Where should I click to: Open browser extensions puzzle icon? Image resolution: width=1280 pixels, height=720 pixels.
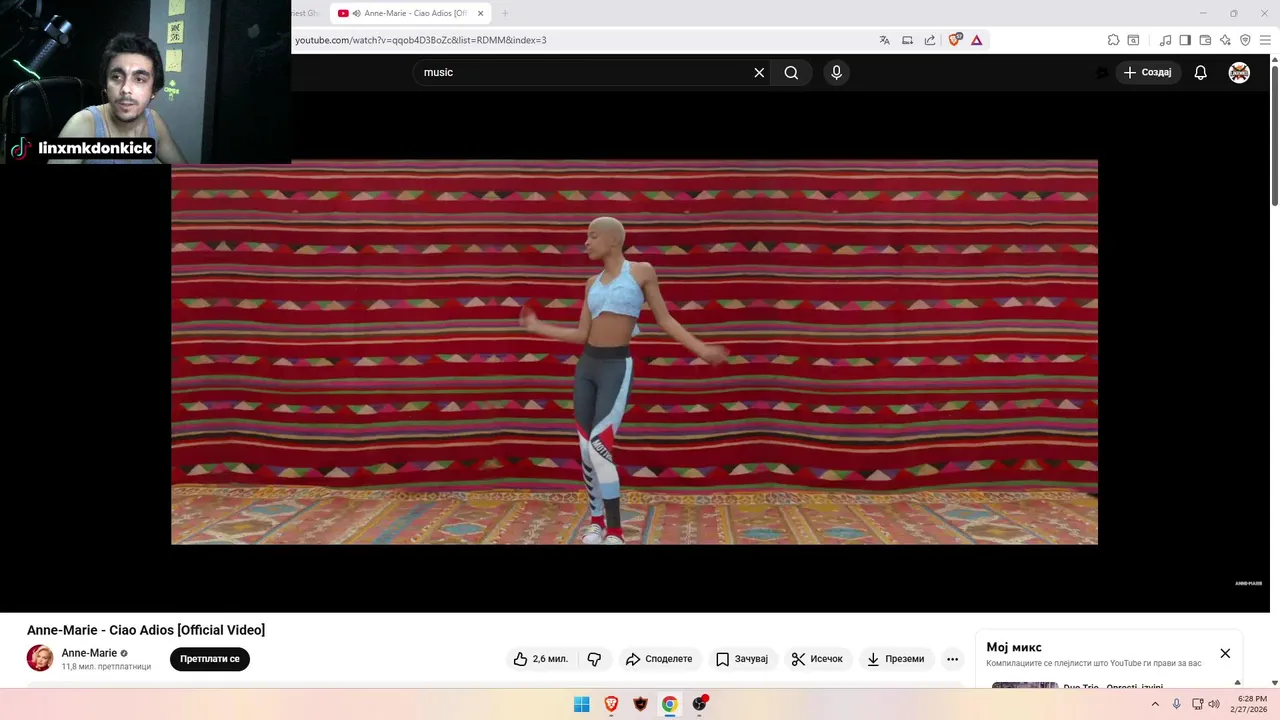(x=1113, y=40)
